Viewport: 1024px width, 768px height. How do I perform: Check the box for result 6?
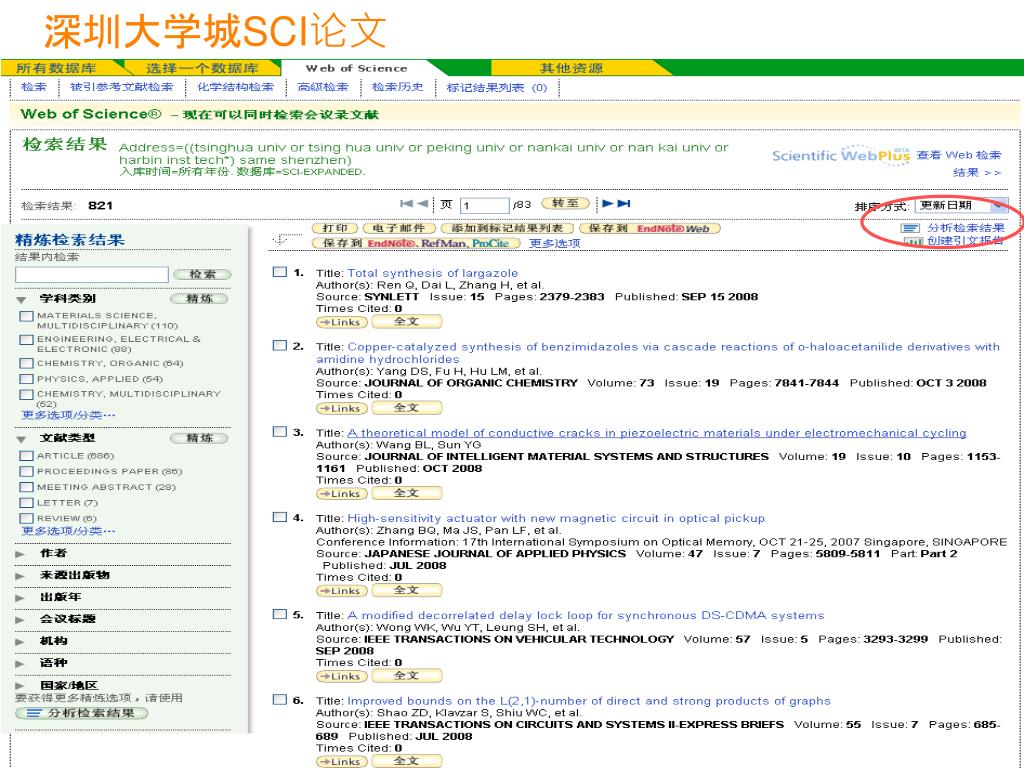click(280, 699)
